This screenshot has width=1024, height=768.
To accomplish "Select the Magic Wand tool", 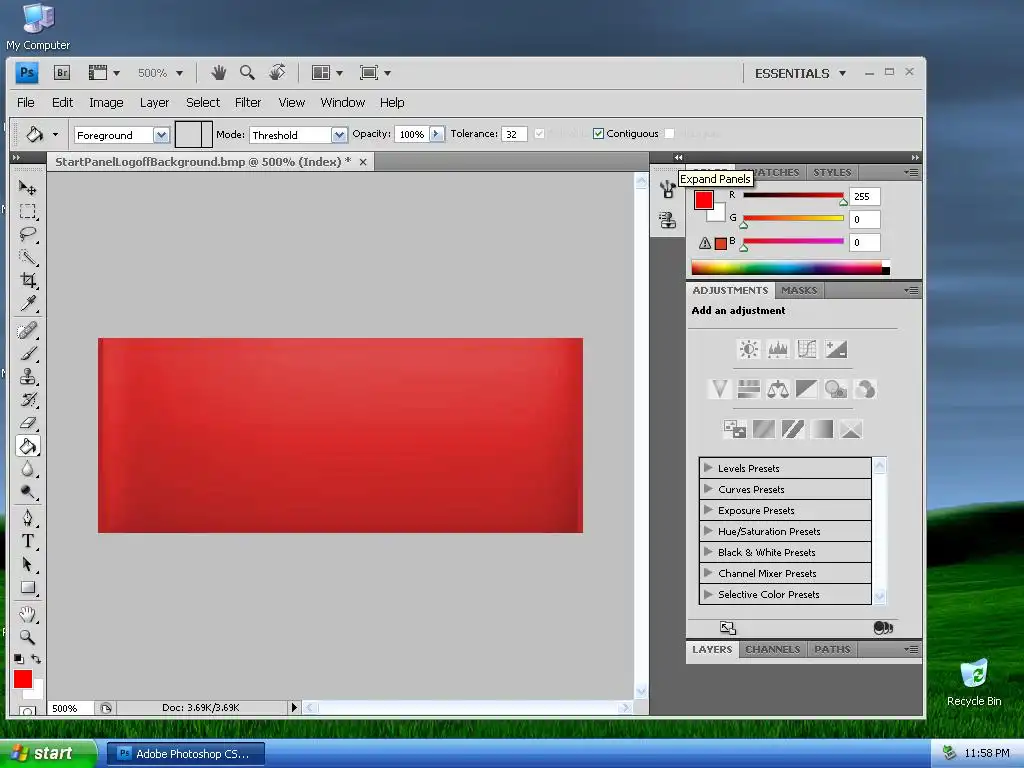I will coord(27,257).
